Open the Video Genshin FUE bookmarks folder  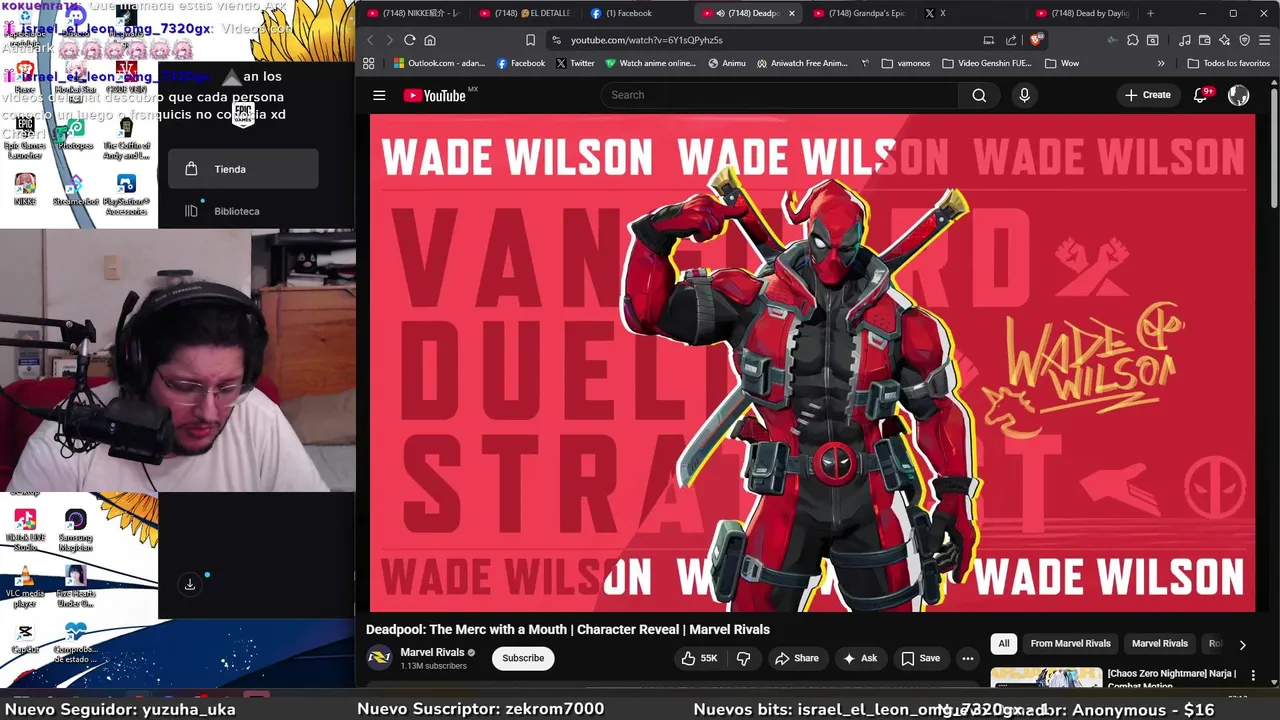[x=987, y=63]
